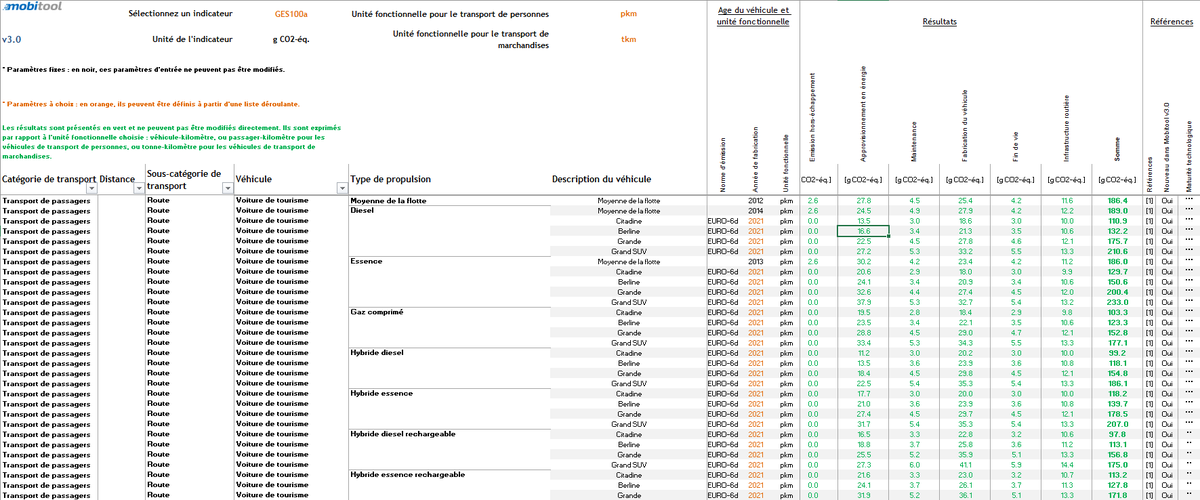Click the year 2012 cell
The width and height of the screenshot is (1200, 500).
(756, 200)
